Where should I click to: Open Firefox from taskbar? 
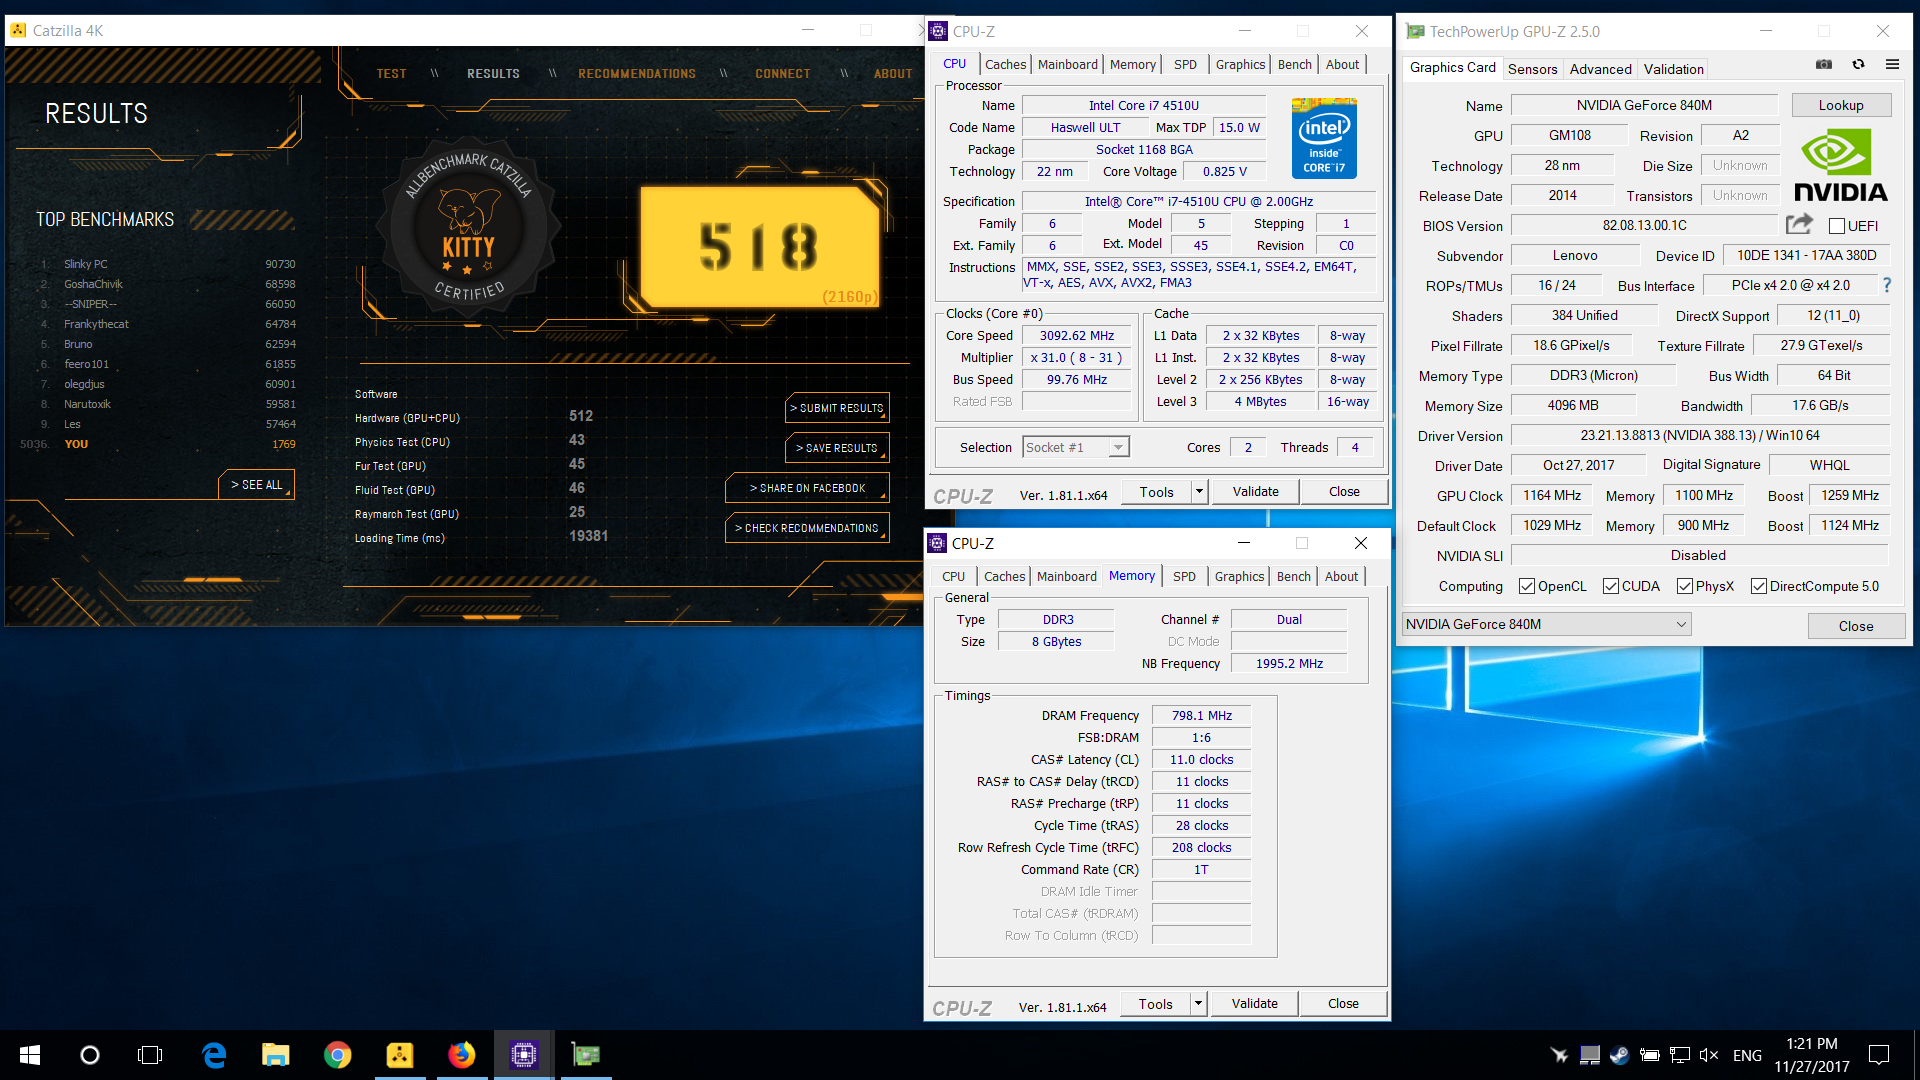point(462,1055)
